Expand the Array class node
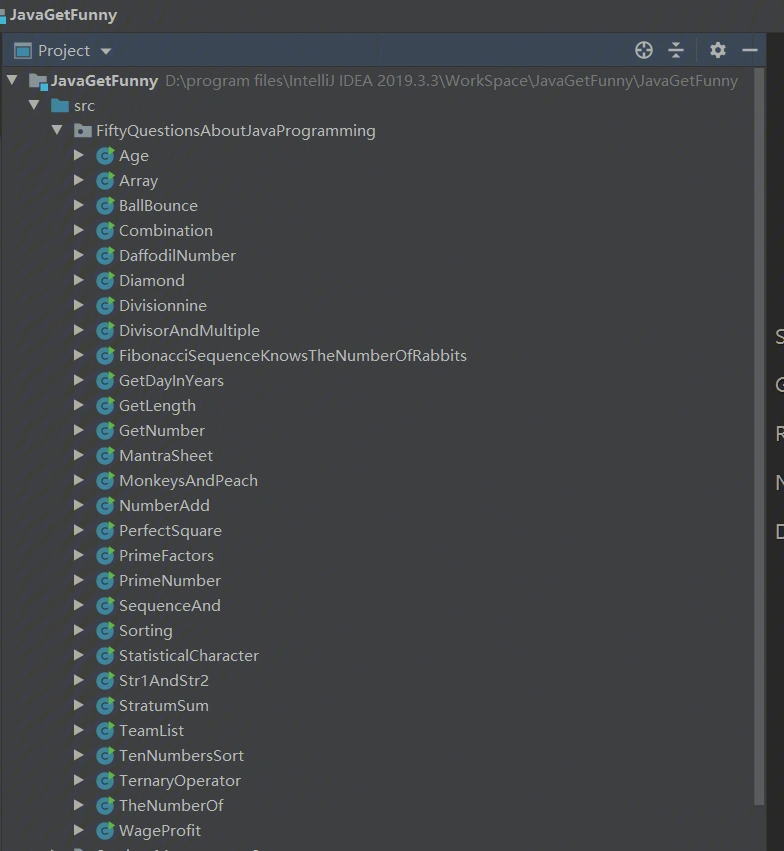The image size is (784, 851). pos(79,180)
